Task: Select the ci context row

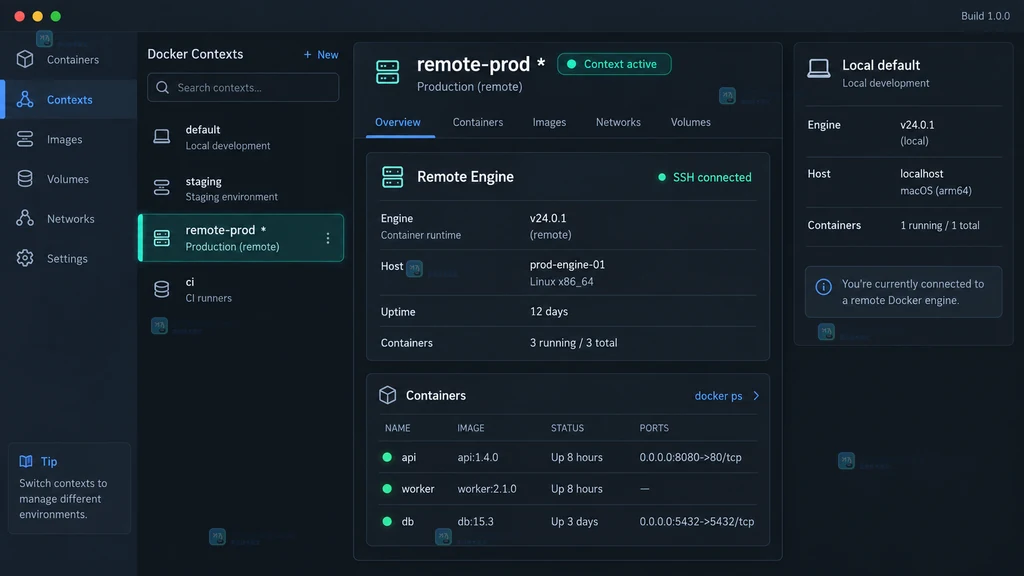Action: tap(241, 289)
